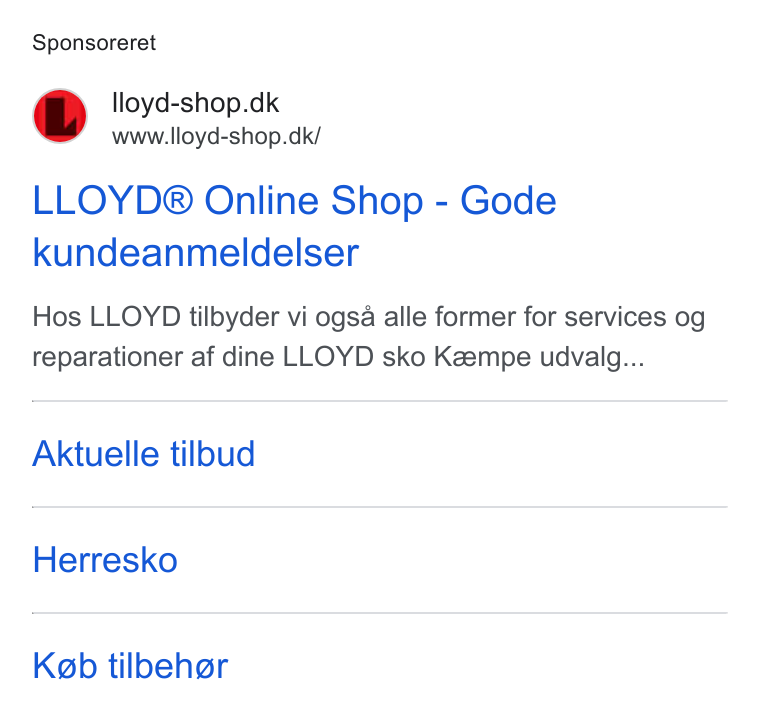760x718 pixels.
Task: Click the red LLOYD logo icon
Action: (60, 116)
